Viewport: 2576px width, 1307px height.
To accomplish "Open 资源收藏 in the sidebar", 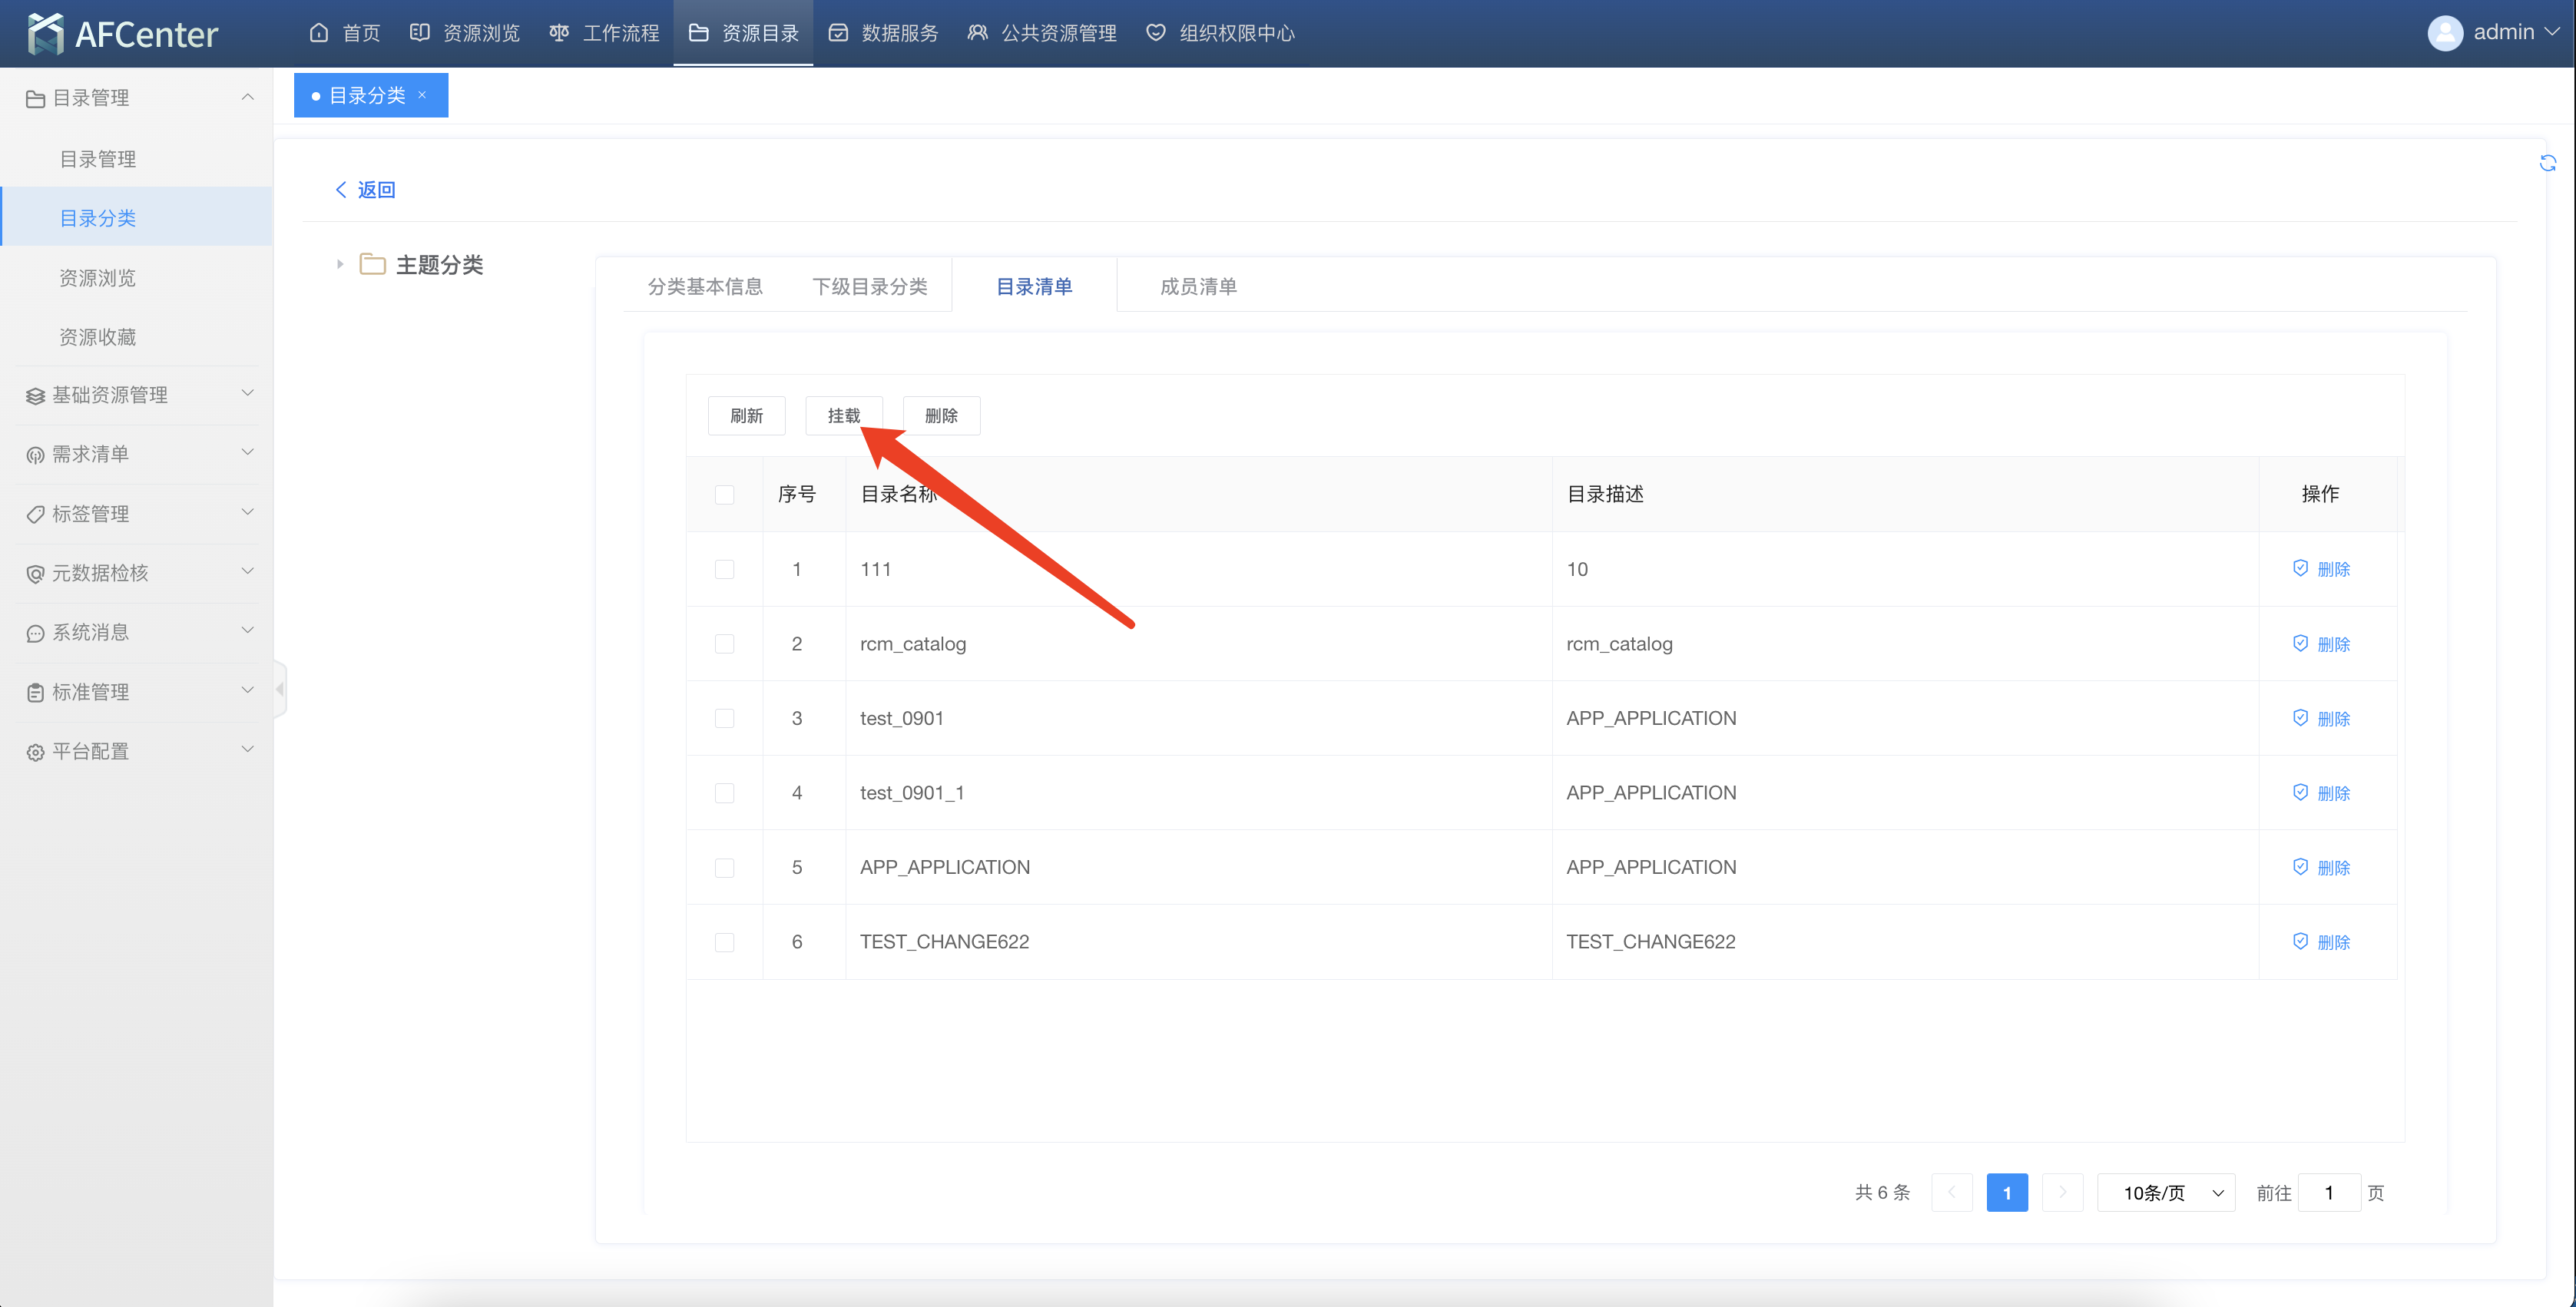I will 98,337.
